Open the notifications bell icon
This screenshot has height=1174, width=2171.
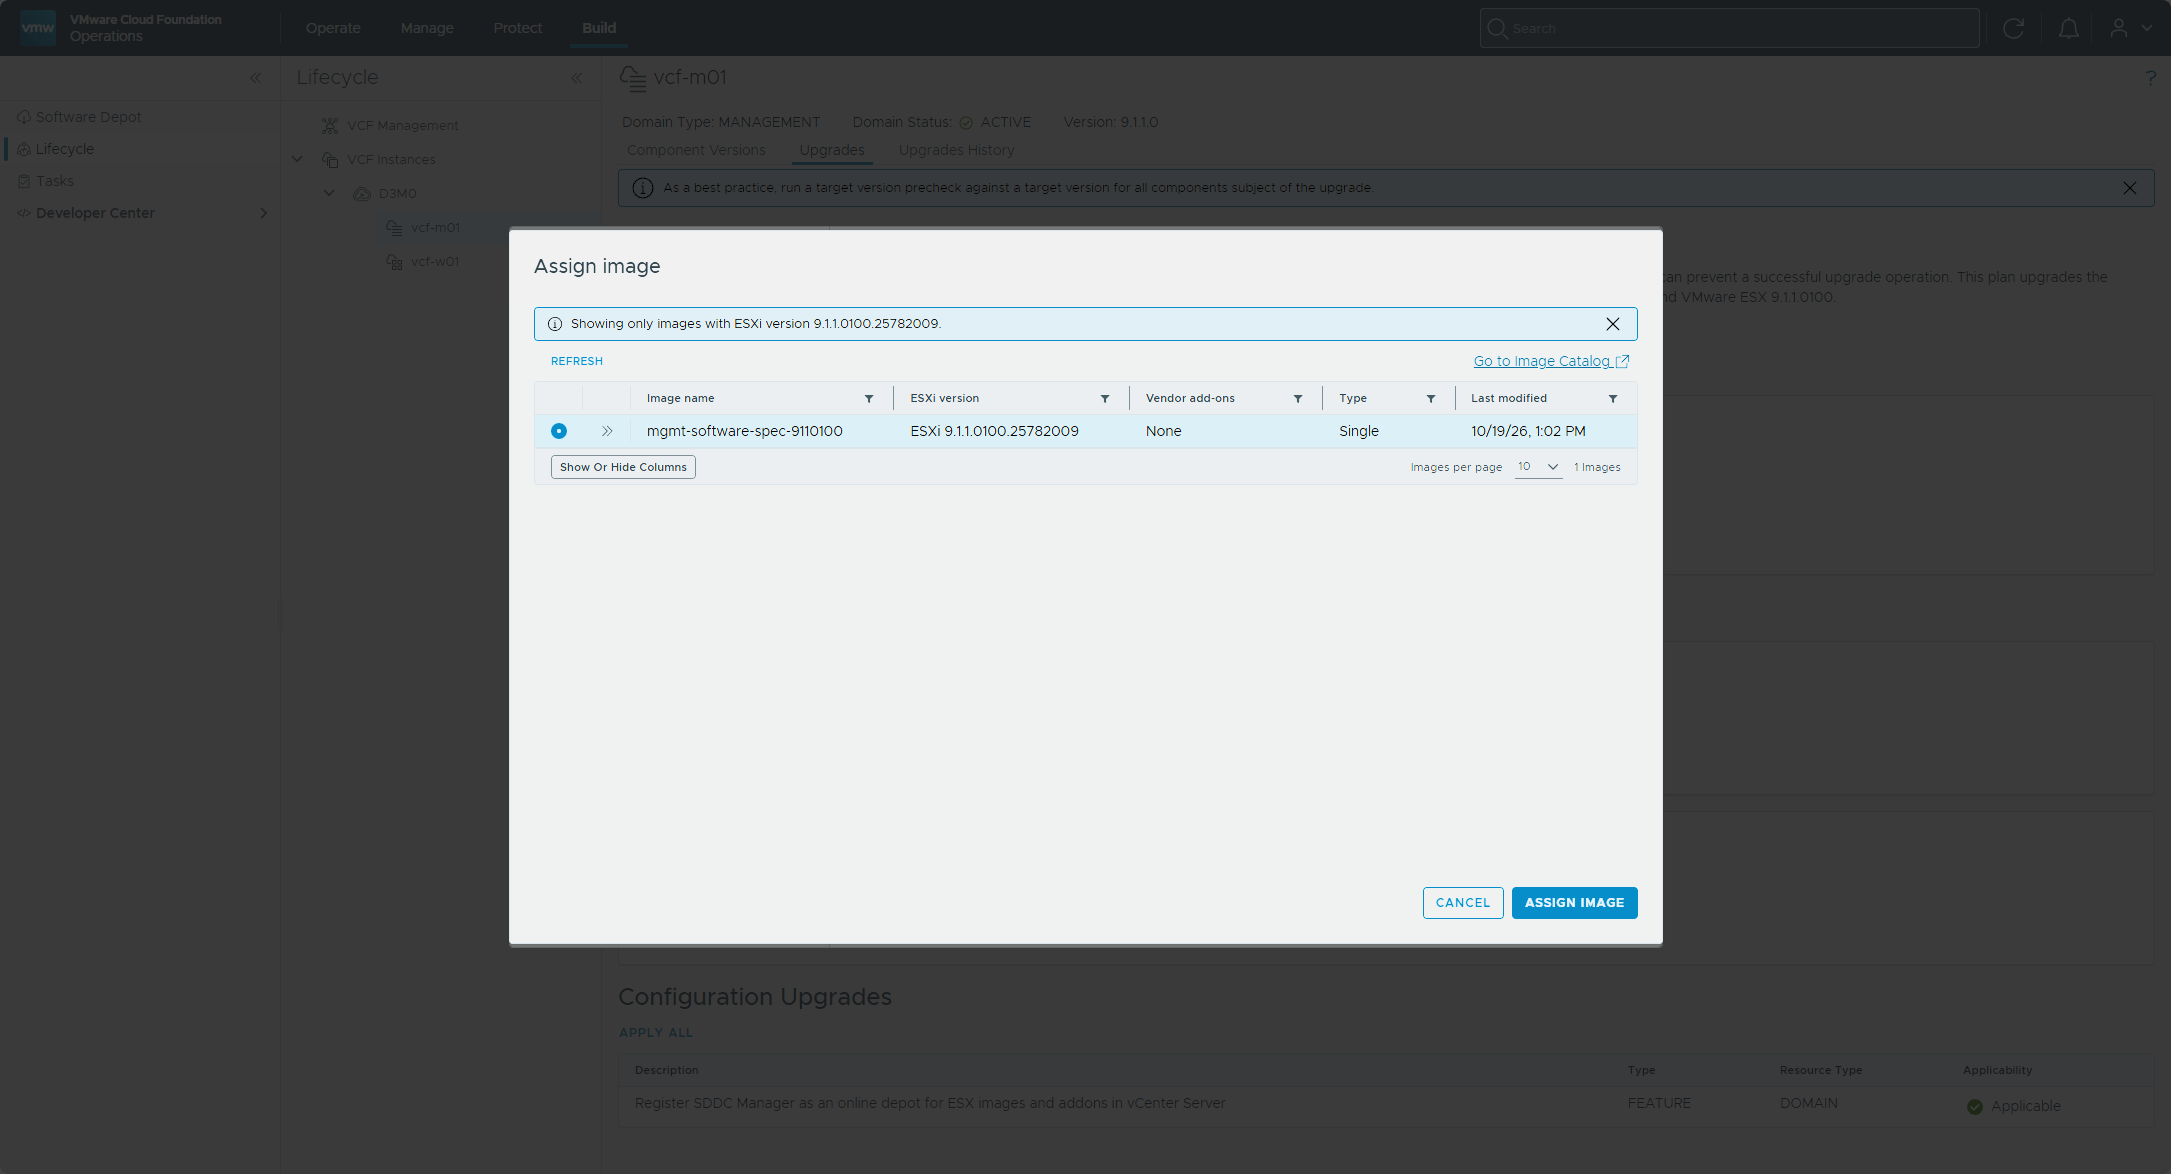tap(2069, 28)
